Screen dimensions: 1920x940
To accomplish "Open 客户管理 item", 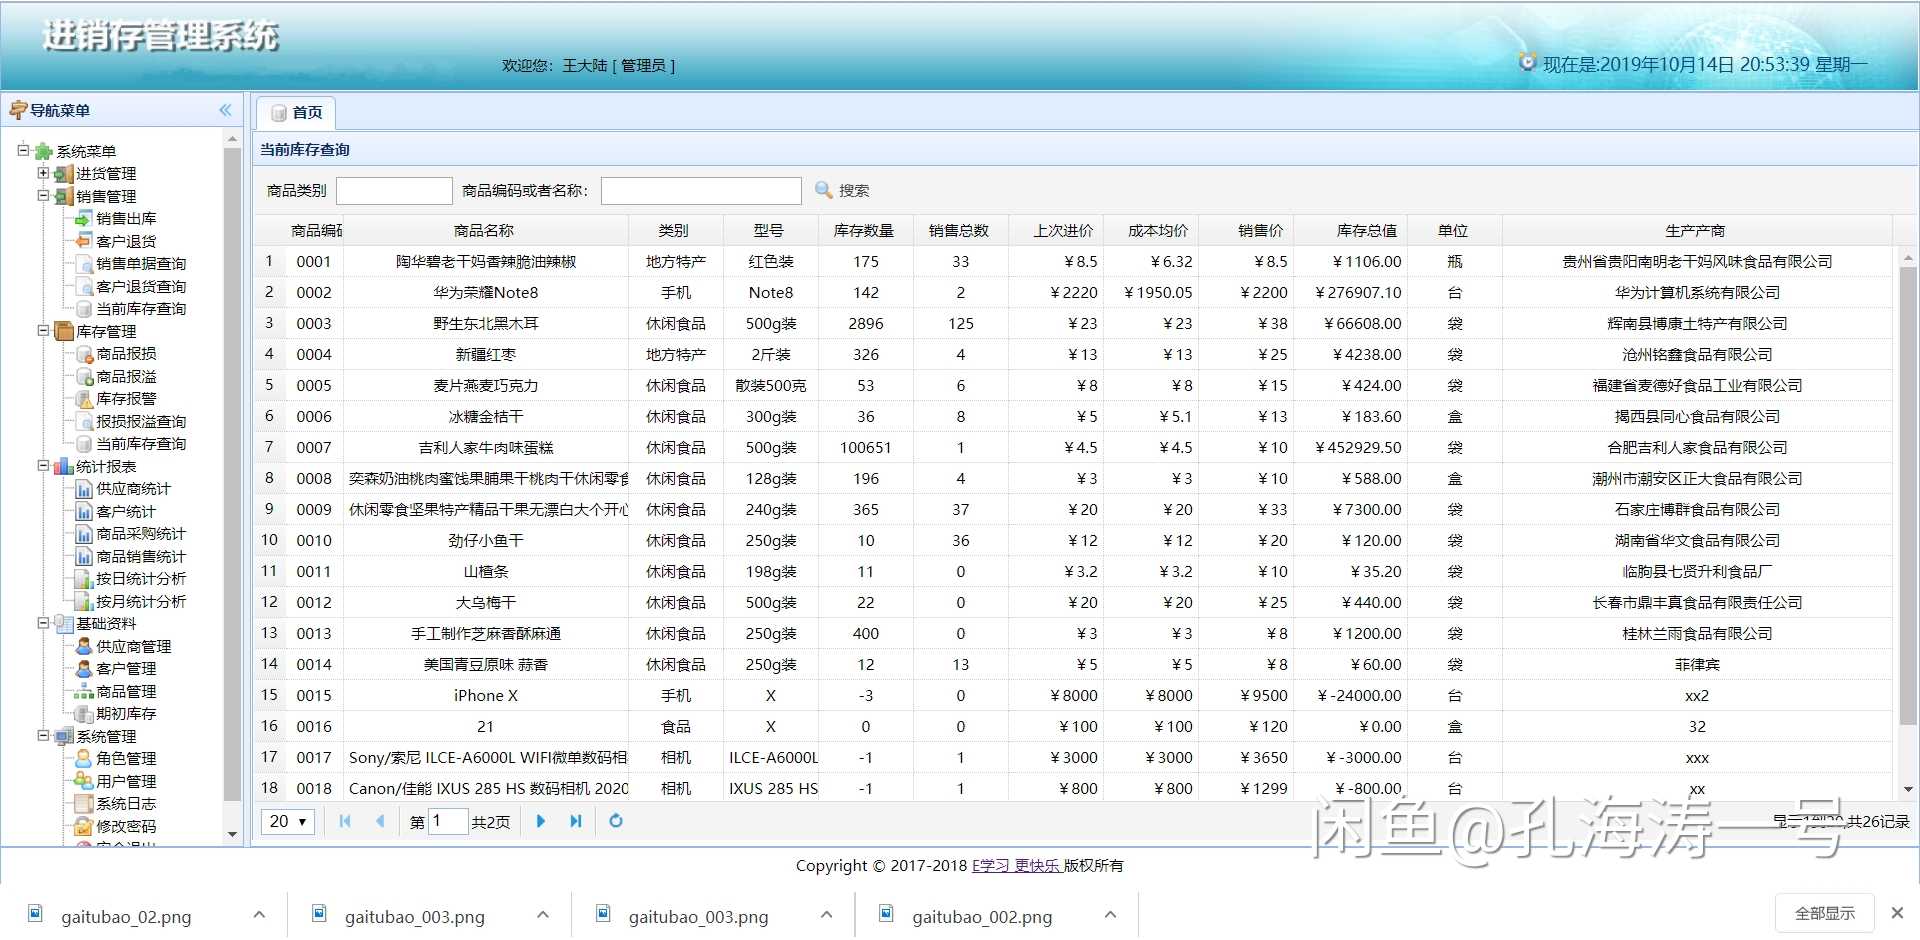I will 126,668.
